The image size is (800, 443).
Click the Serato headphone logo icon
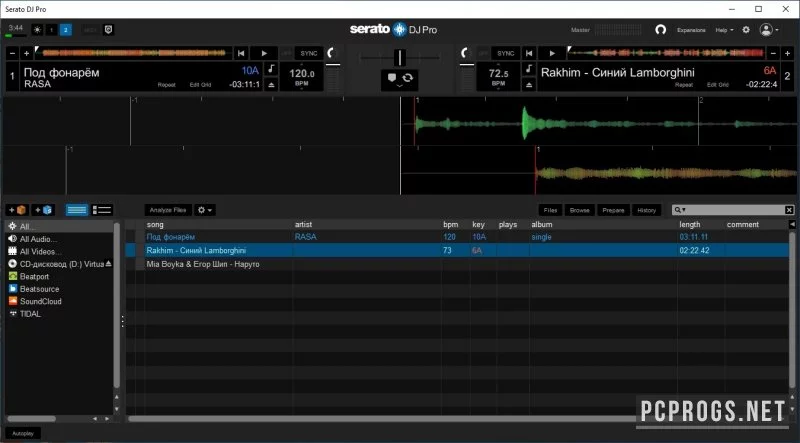tap(660, 30)
